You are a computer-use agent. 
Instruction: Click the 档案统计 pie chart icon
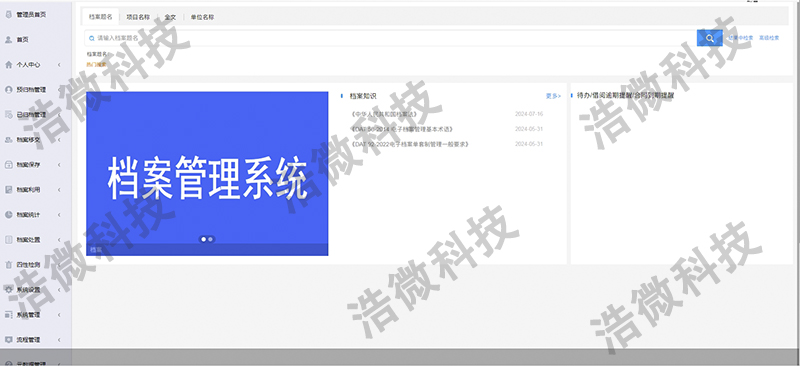8,215
